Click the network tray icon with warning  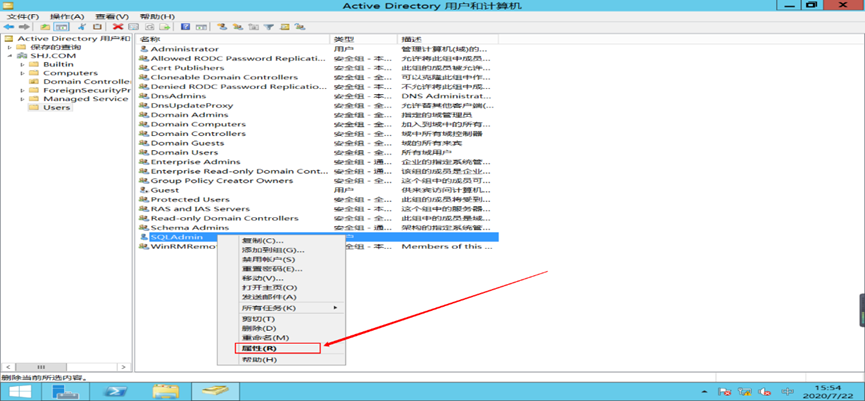pos(745,392)
